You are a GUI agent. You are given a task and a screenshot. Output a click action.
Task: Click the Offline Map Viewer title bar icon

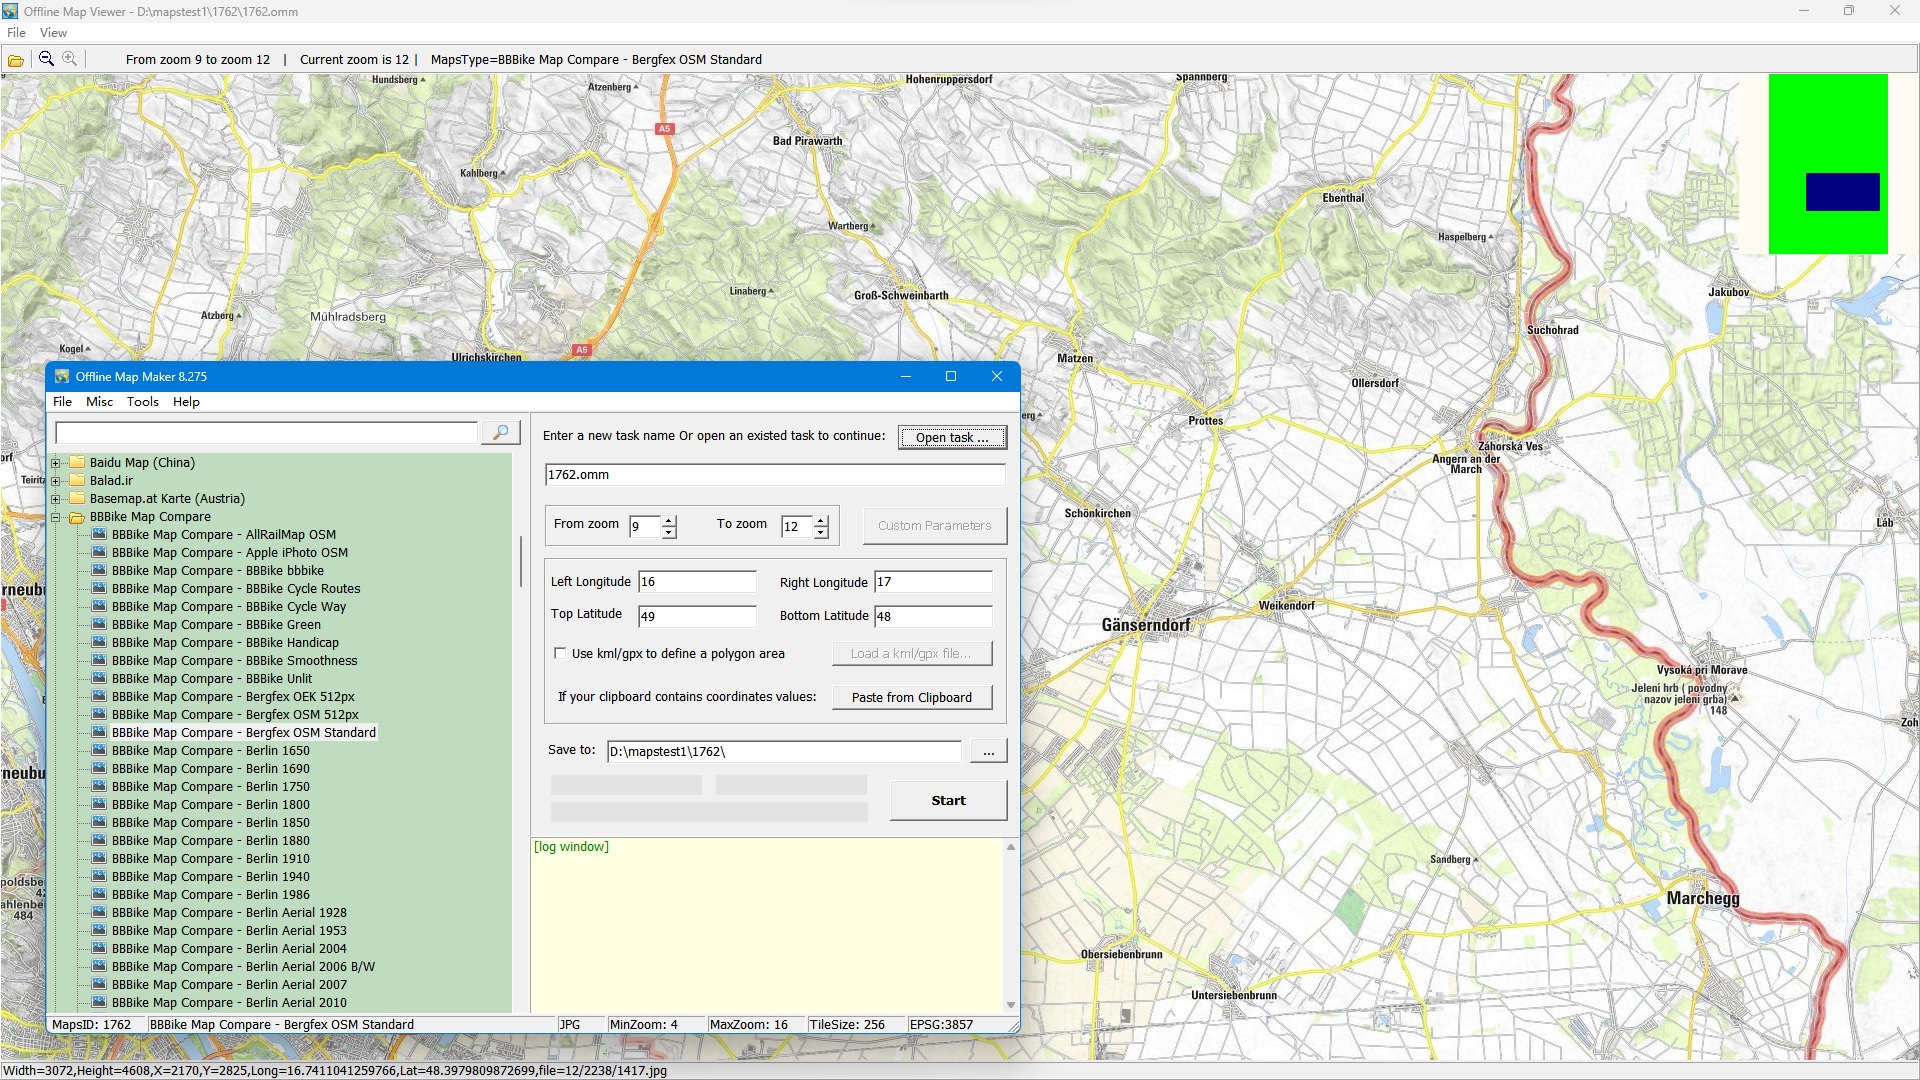coord(10,11)
